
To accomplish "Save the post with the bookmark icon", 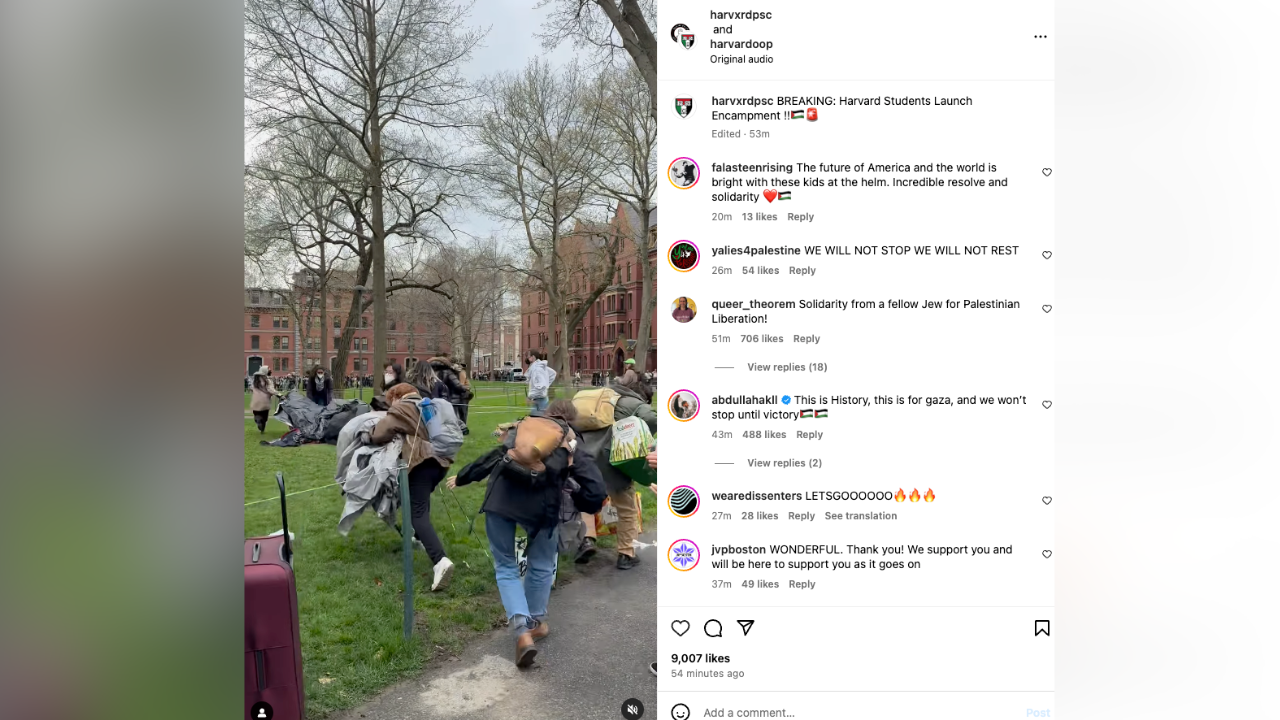I will point(1042,628).
